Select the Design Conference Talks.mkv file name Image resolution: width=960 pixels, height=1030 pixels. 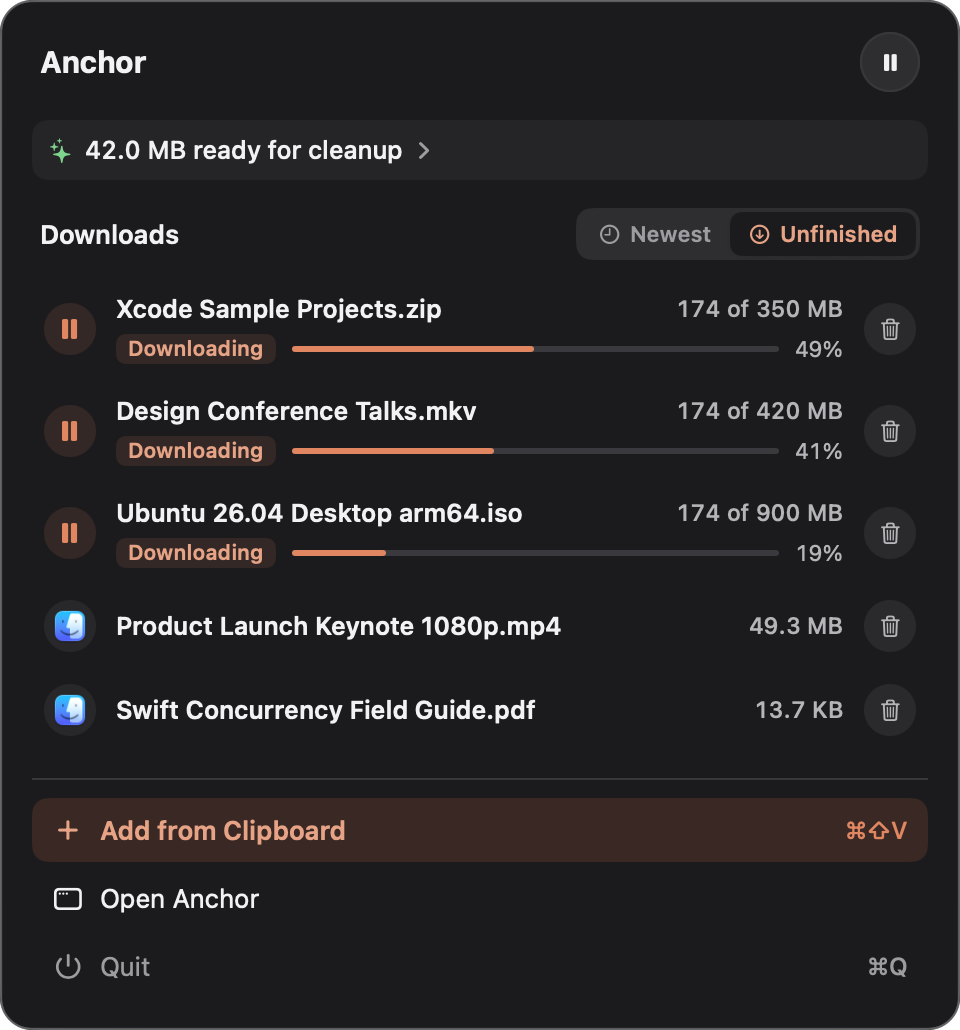point(296,411)
